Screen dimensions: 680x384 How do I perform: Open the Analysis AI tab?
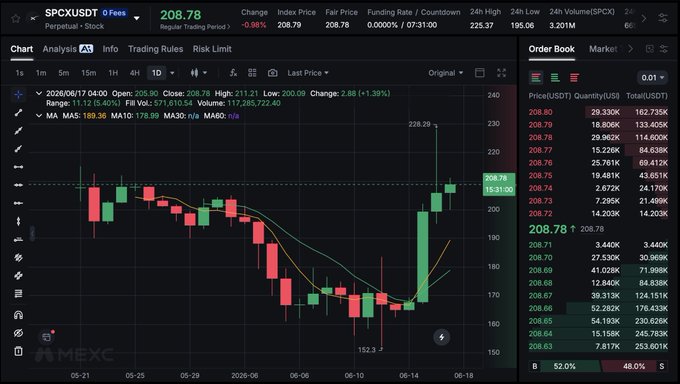pos(68,49)
